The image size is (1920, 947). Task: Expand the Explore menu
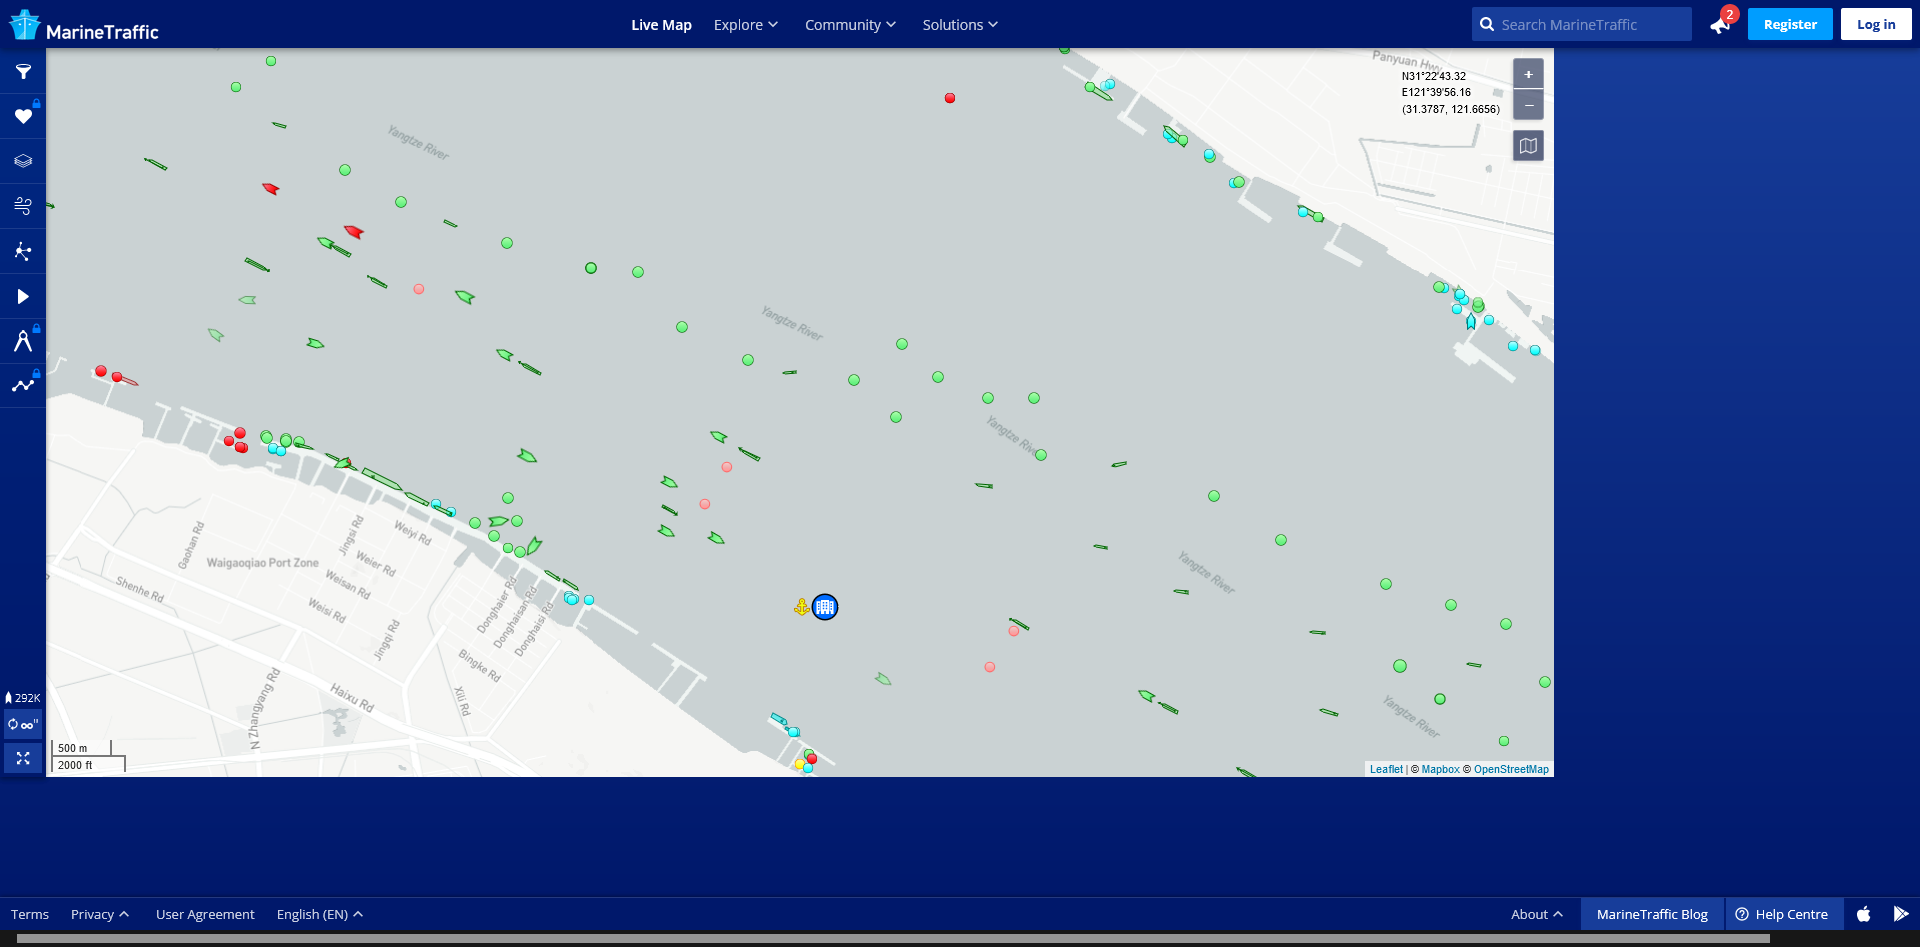coord(746,25)
